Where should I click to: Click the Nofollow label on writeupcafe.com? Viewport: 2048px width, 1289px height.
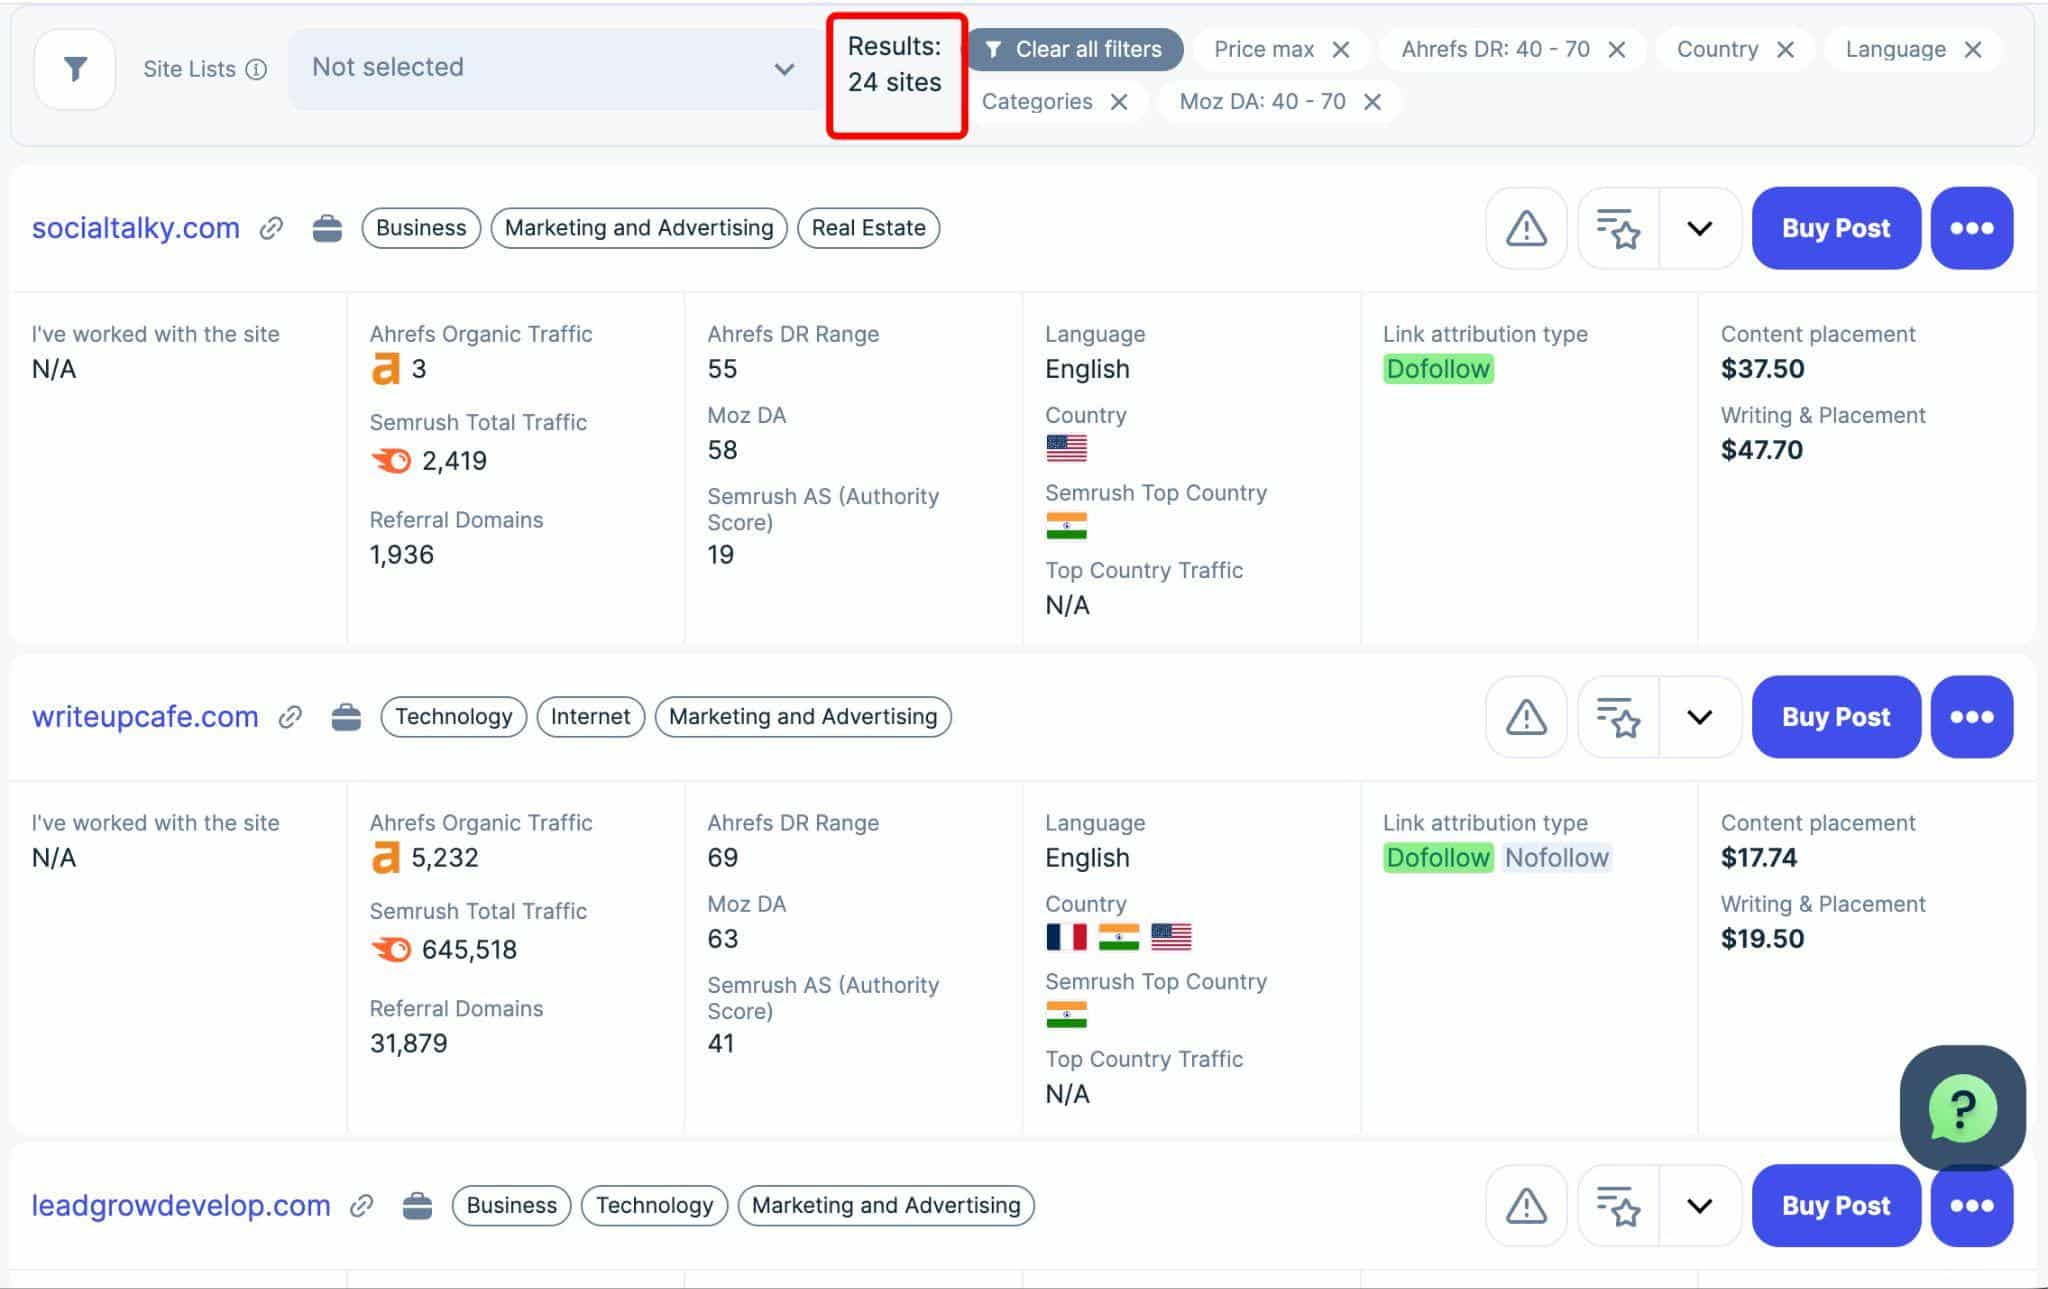[1556, 858]
